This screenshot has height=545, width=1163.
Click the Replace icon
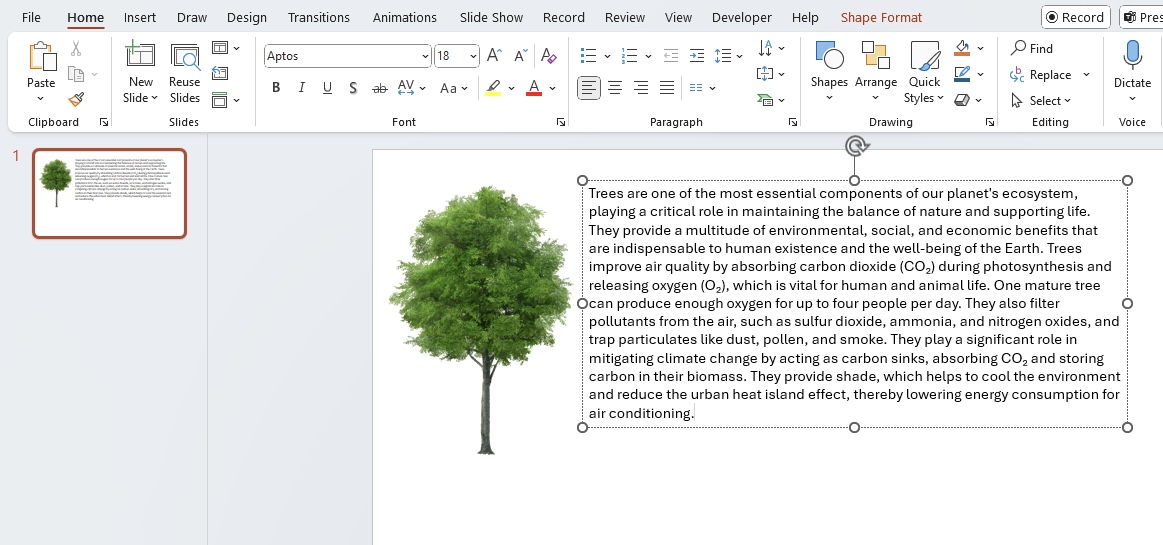(1018, 74)
